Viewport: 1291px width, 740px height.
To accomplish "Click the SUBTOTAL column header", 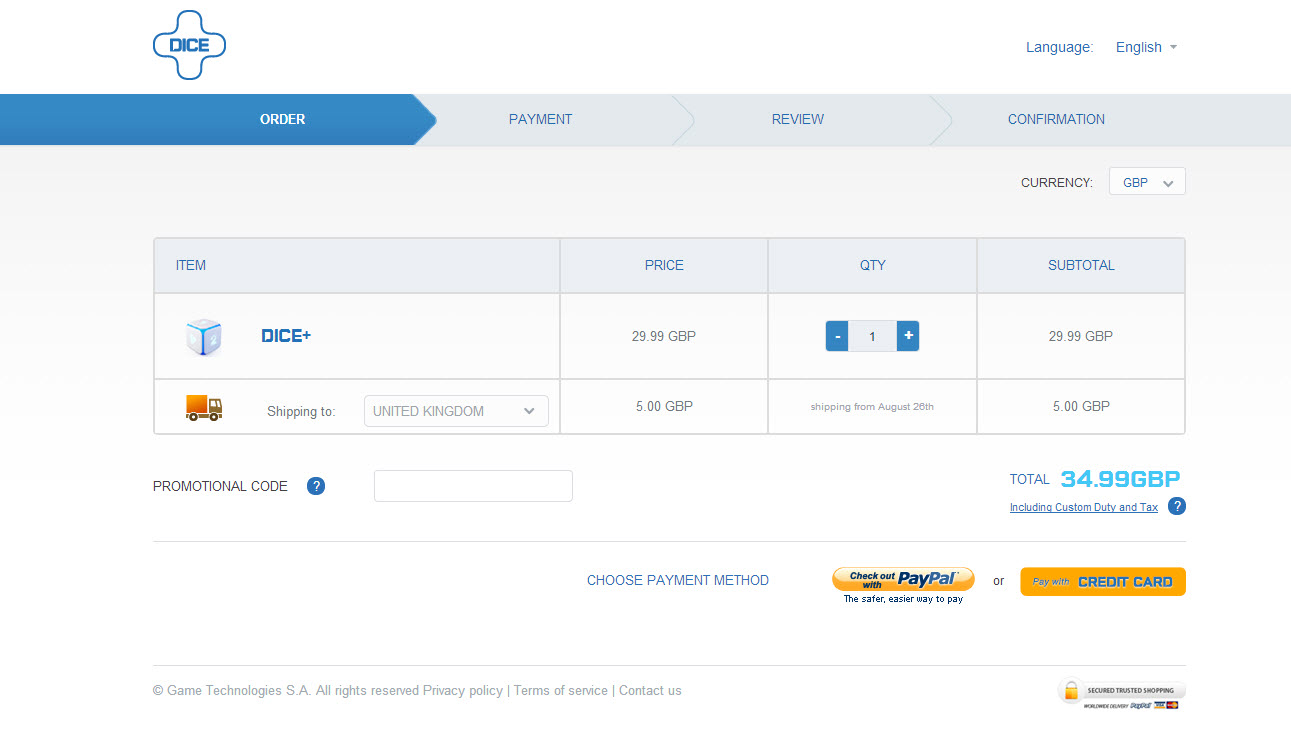I will (1081, 265).
